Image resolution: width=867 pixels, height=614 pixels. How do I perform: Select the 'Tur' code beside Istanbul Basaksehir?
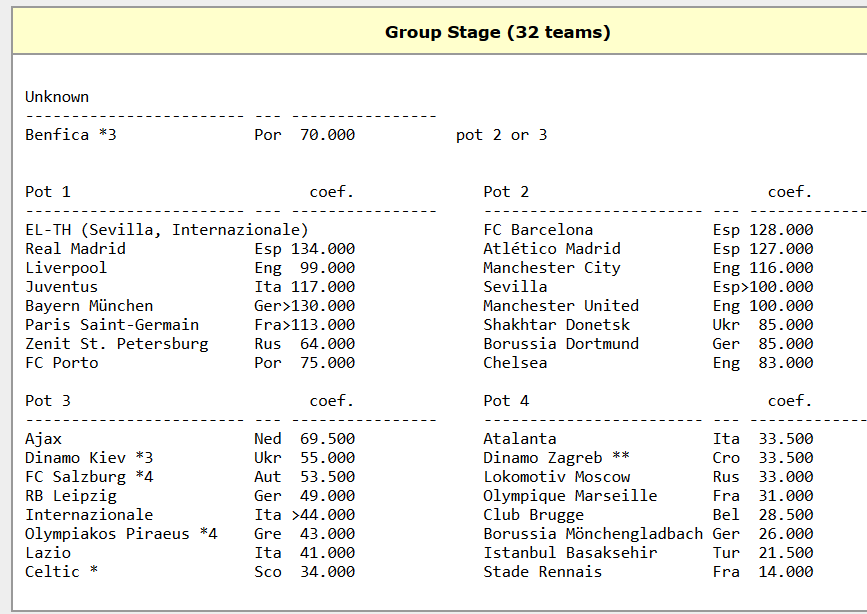coord(726,553)
